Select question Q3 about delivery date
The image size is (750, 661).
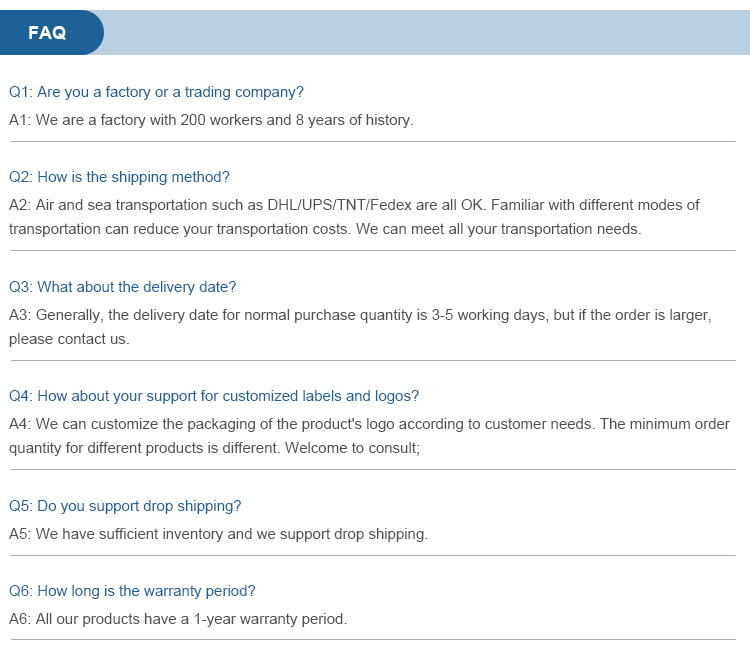122,287
